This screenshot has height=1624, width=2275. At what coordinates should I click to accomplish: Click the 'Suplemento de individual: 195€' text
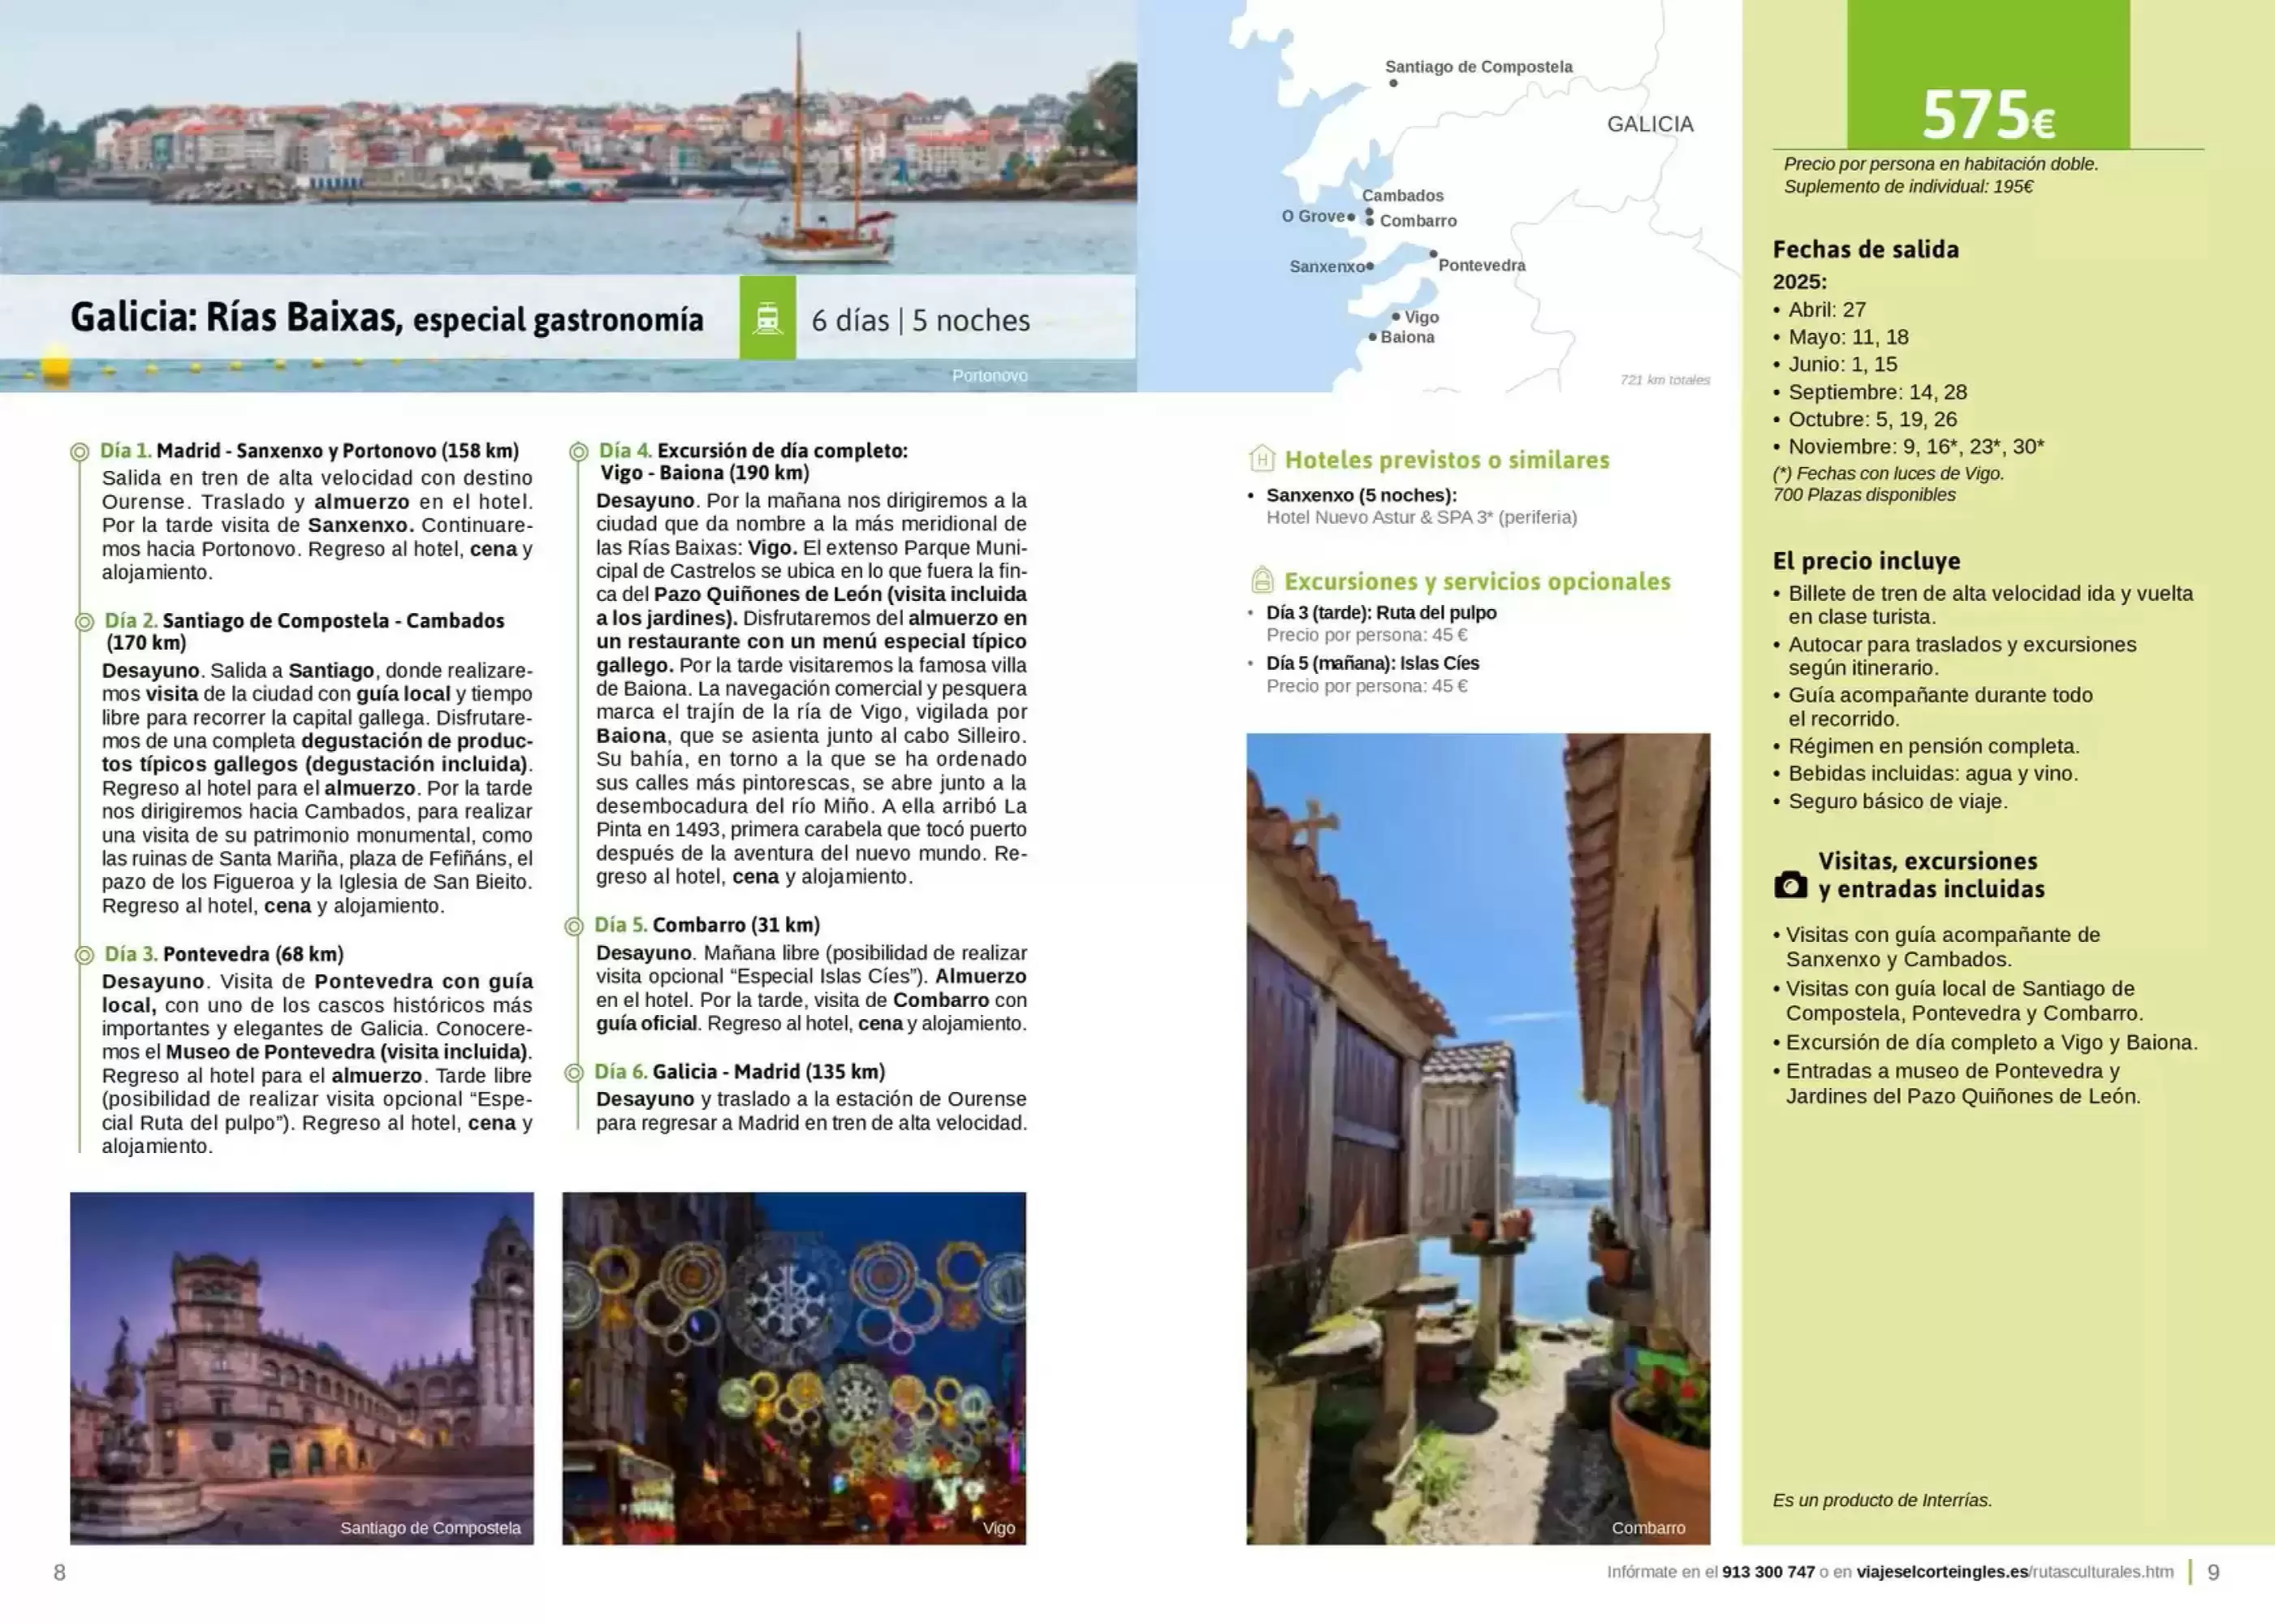1908,186
